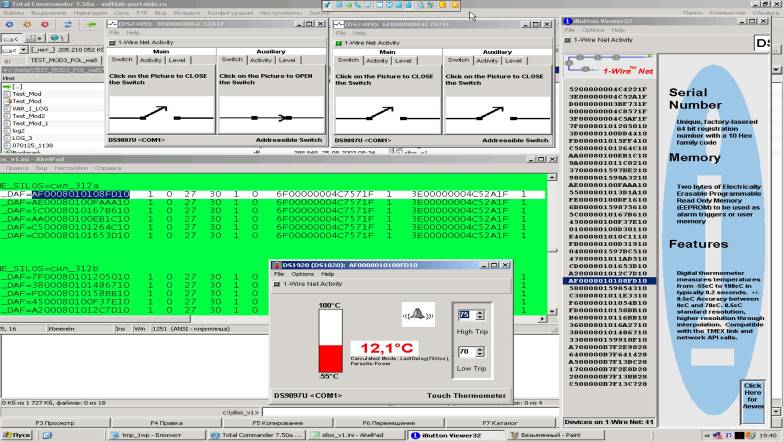Screen dimensions: 783x442
Task: Select Main Switch tab in second DS2409 window
Action: 348,60
